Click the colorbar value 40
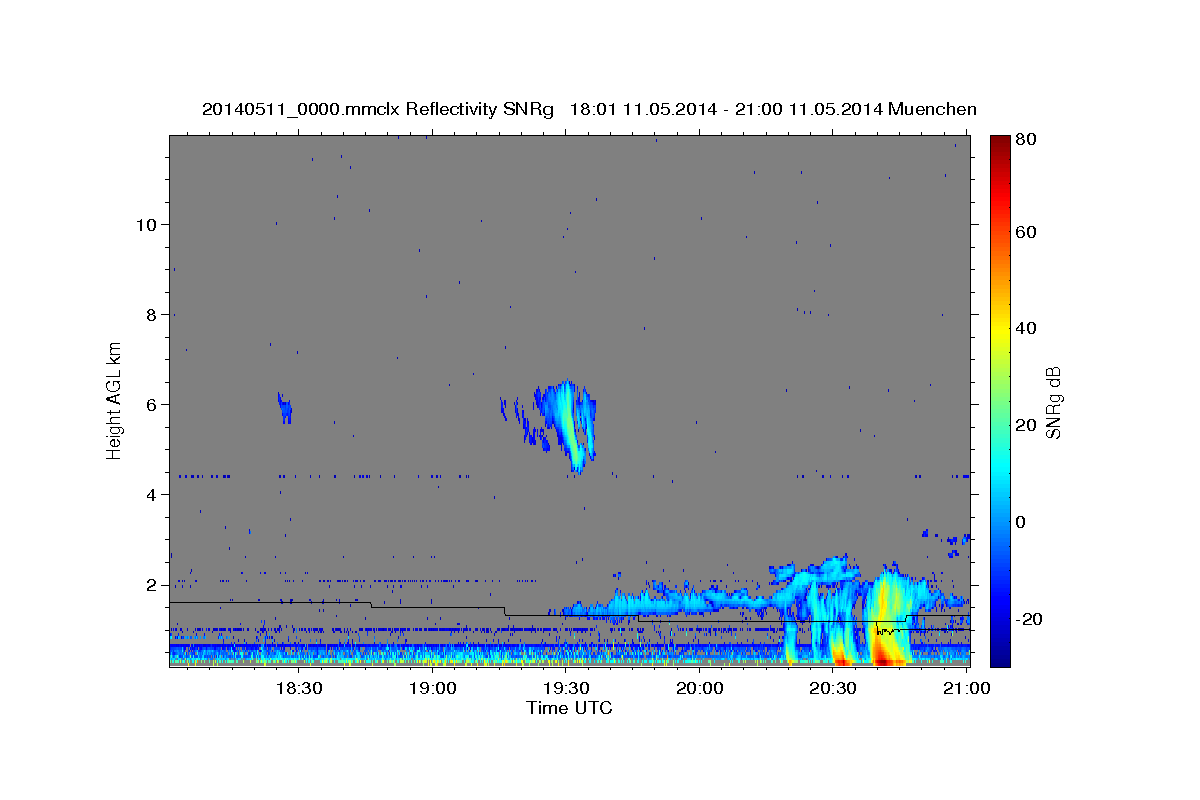This screenshot has height=800, width=1200. click(x=1026, y=328)
